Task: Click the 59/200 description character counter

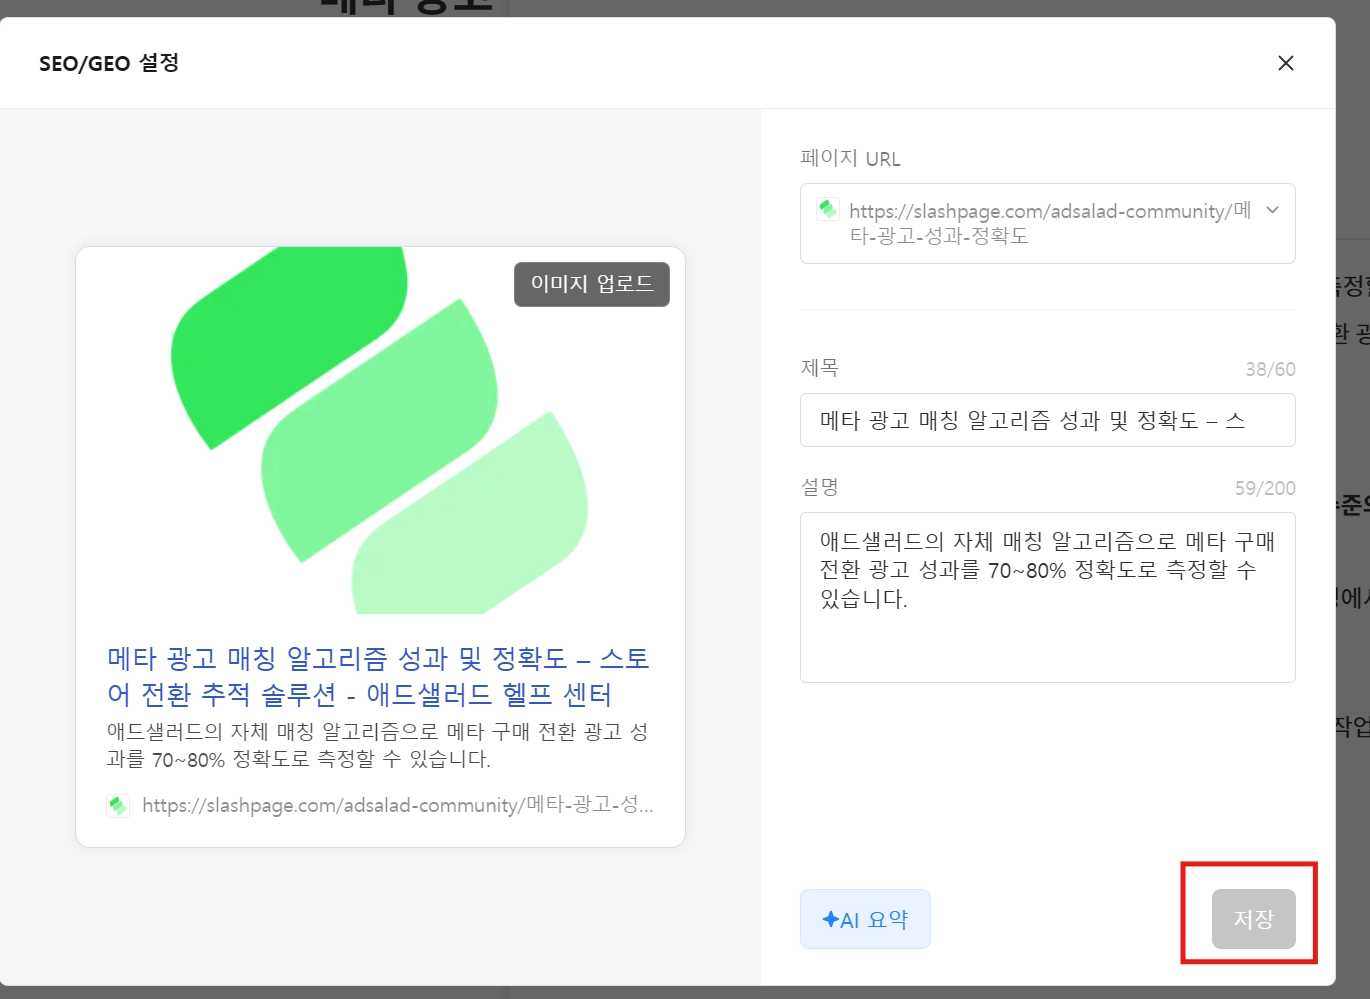Action: [1265, 488]
